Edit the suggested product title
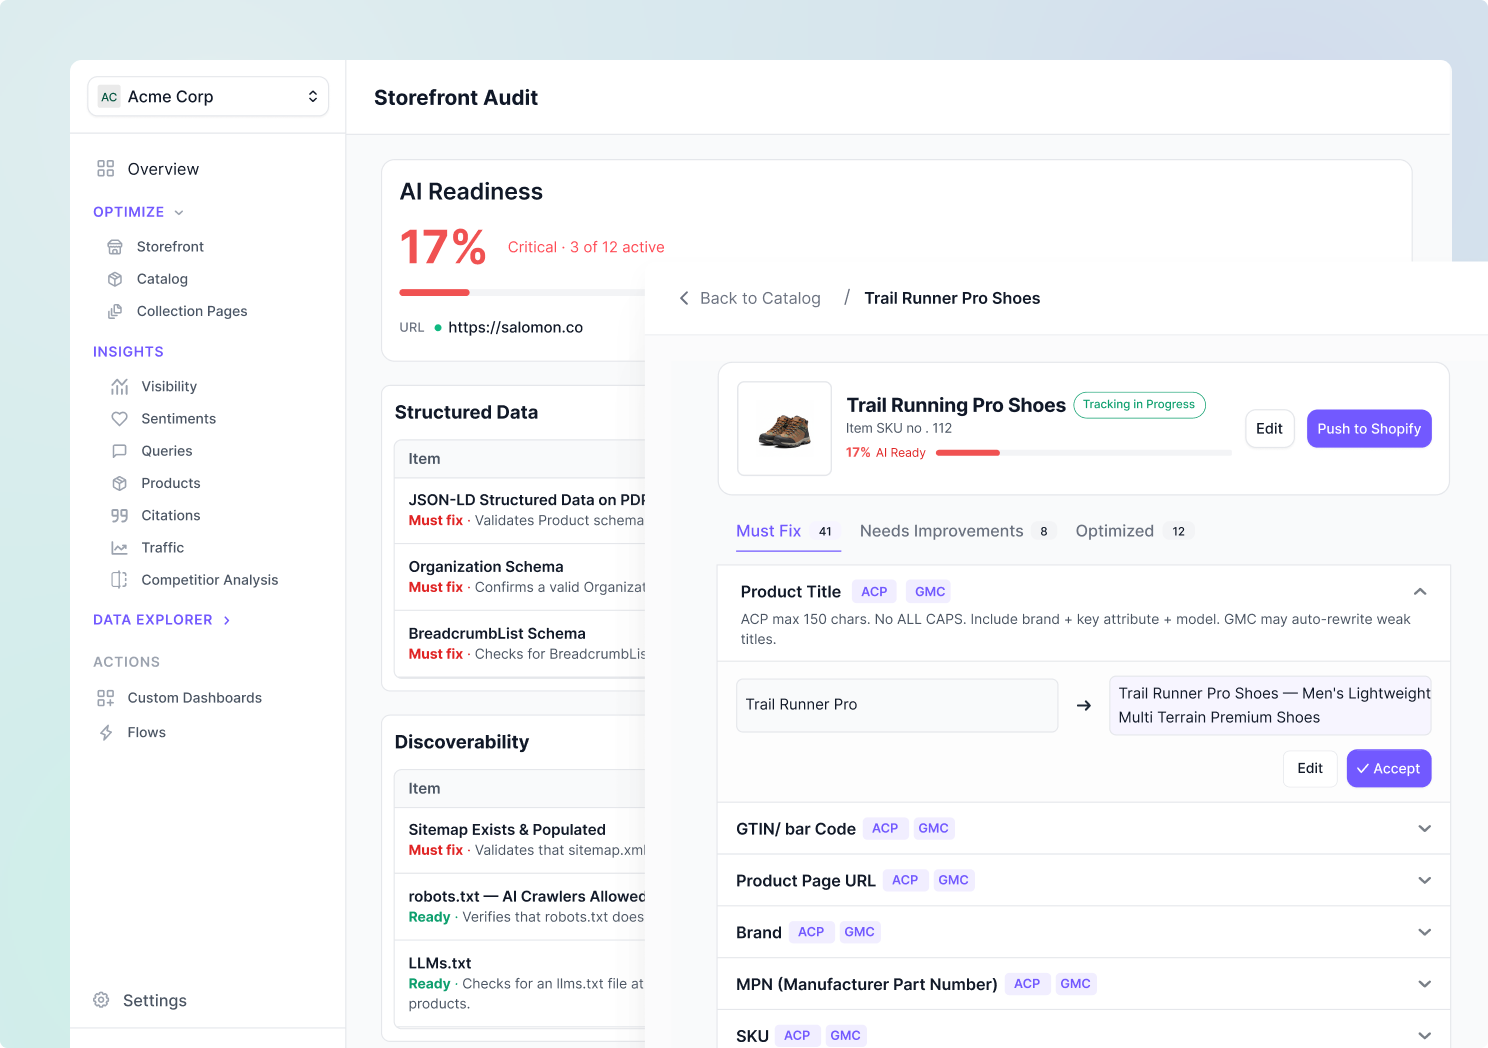Screen dimensions: 1488x1048 tap(1310, 769)
